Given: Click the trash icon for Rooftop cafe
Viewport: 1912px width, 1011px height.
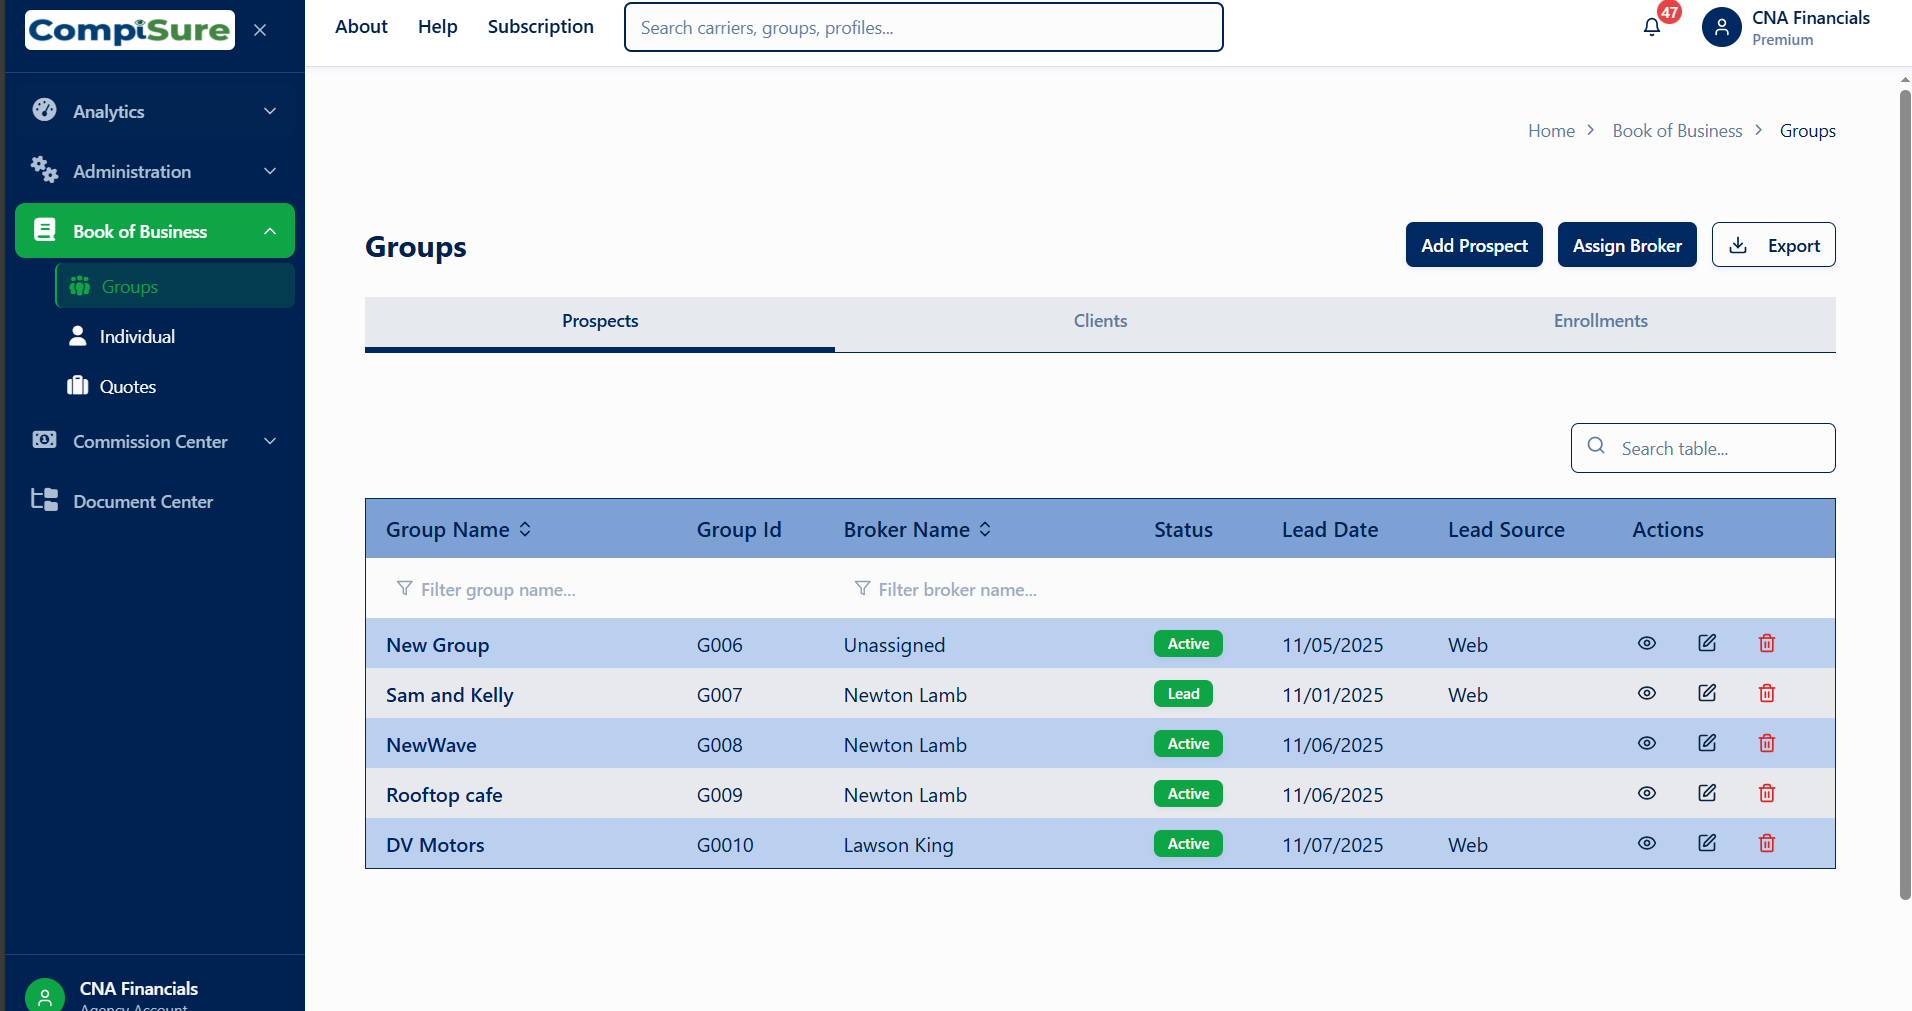Looking at the screenshot, I should 1767,793.
